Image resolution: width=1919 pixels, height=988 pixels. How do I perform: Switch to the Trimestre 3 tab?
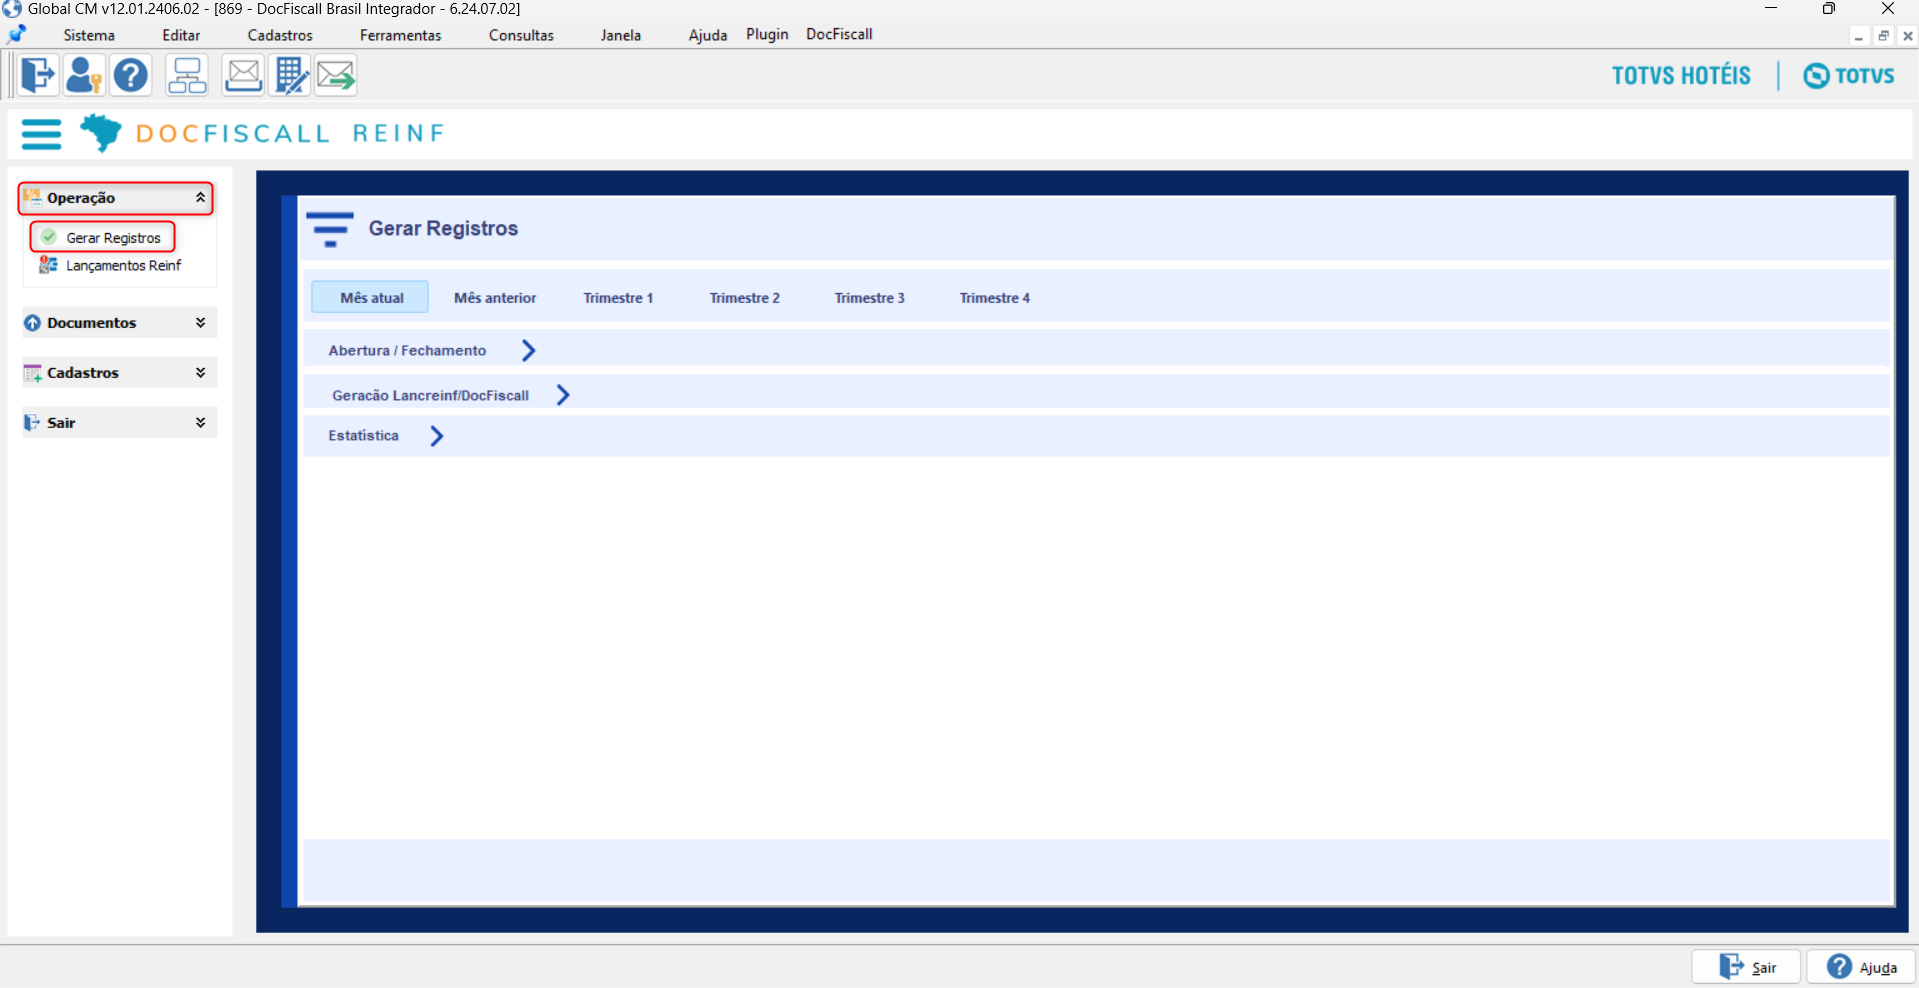870,298
